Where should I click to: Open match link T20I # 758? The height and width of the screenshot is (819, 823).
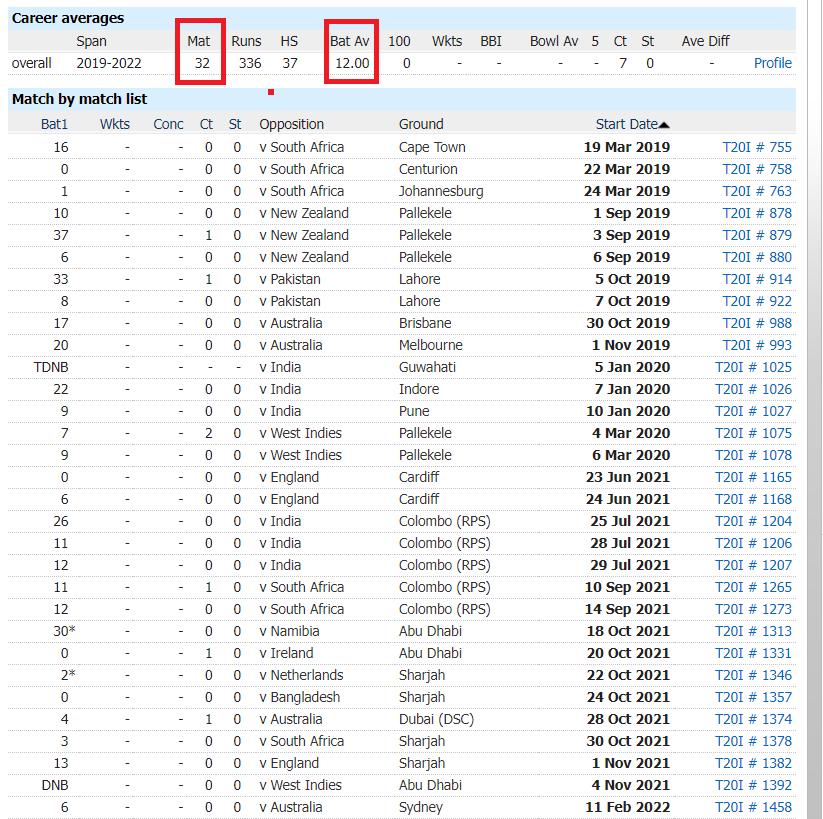tap(757, 169)
